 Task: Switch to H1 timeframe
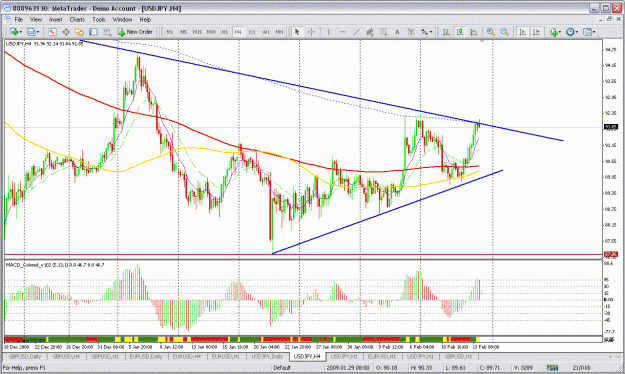(x=225, y=32)
